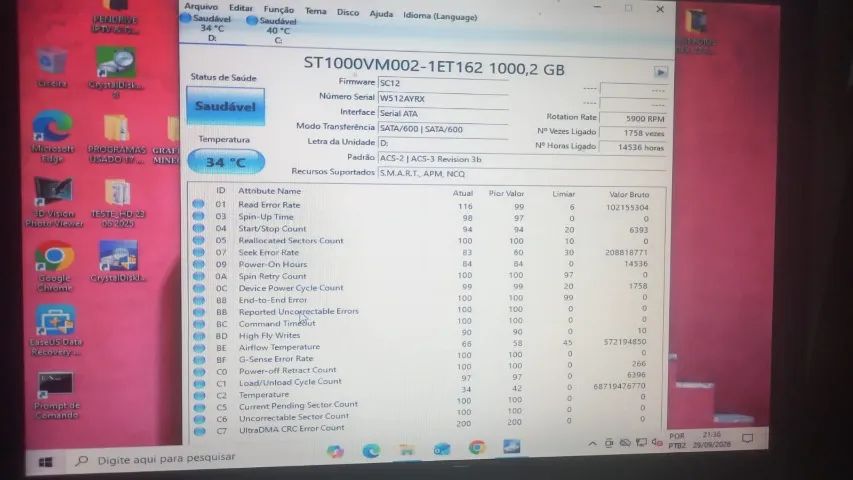Show hidden system tray icons

[x=592, y=444]
